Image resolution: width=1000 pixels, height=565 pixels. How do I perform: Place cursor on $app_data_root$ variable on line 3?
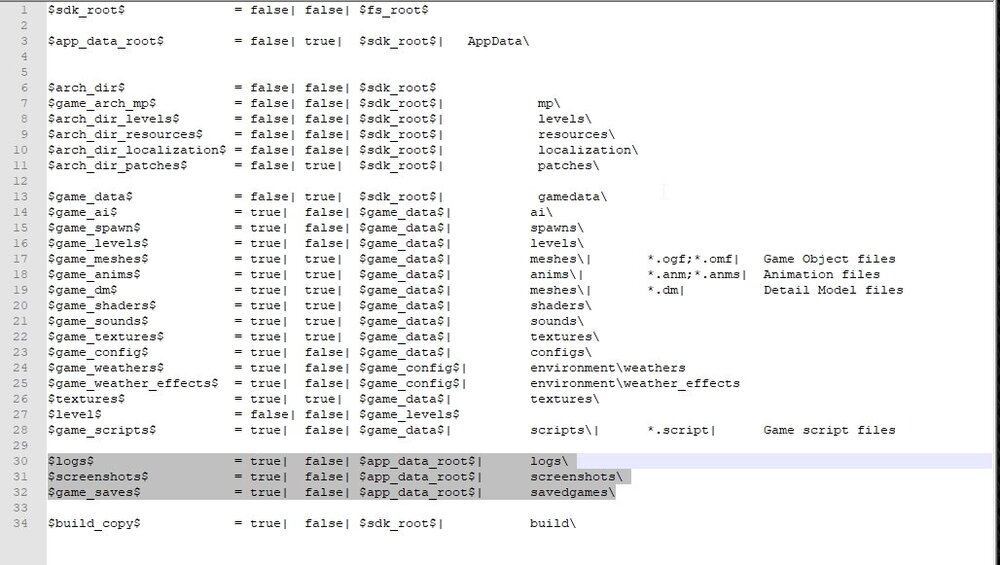106,41
